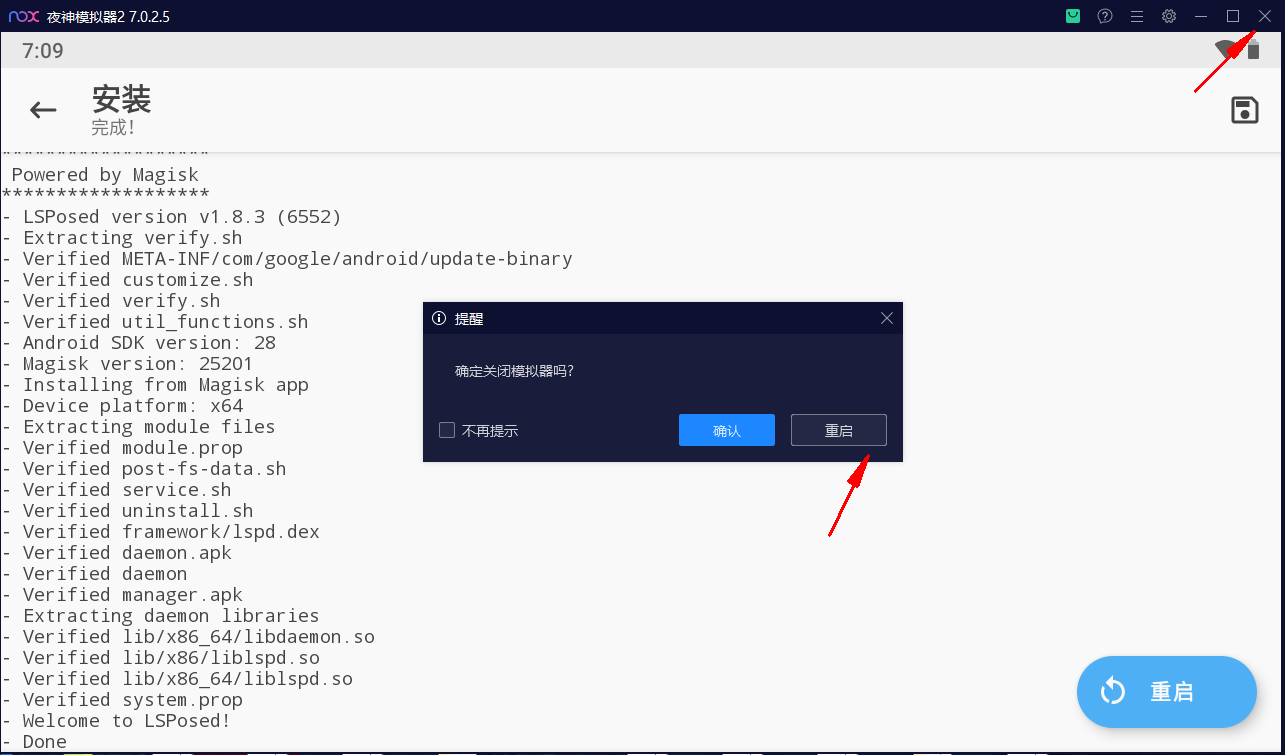Click the 'Verified uninstall.sh' line
The image size is (1285, 755).
128,511
